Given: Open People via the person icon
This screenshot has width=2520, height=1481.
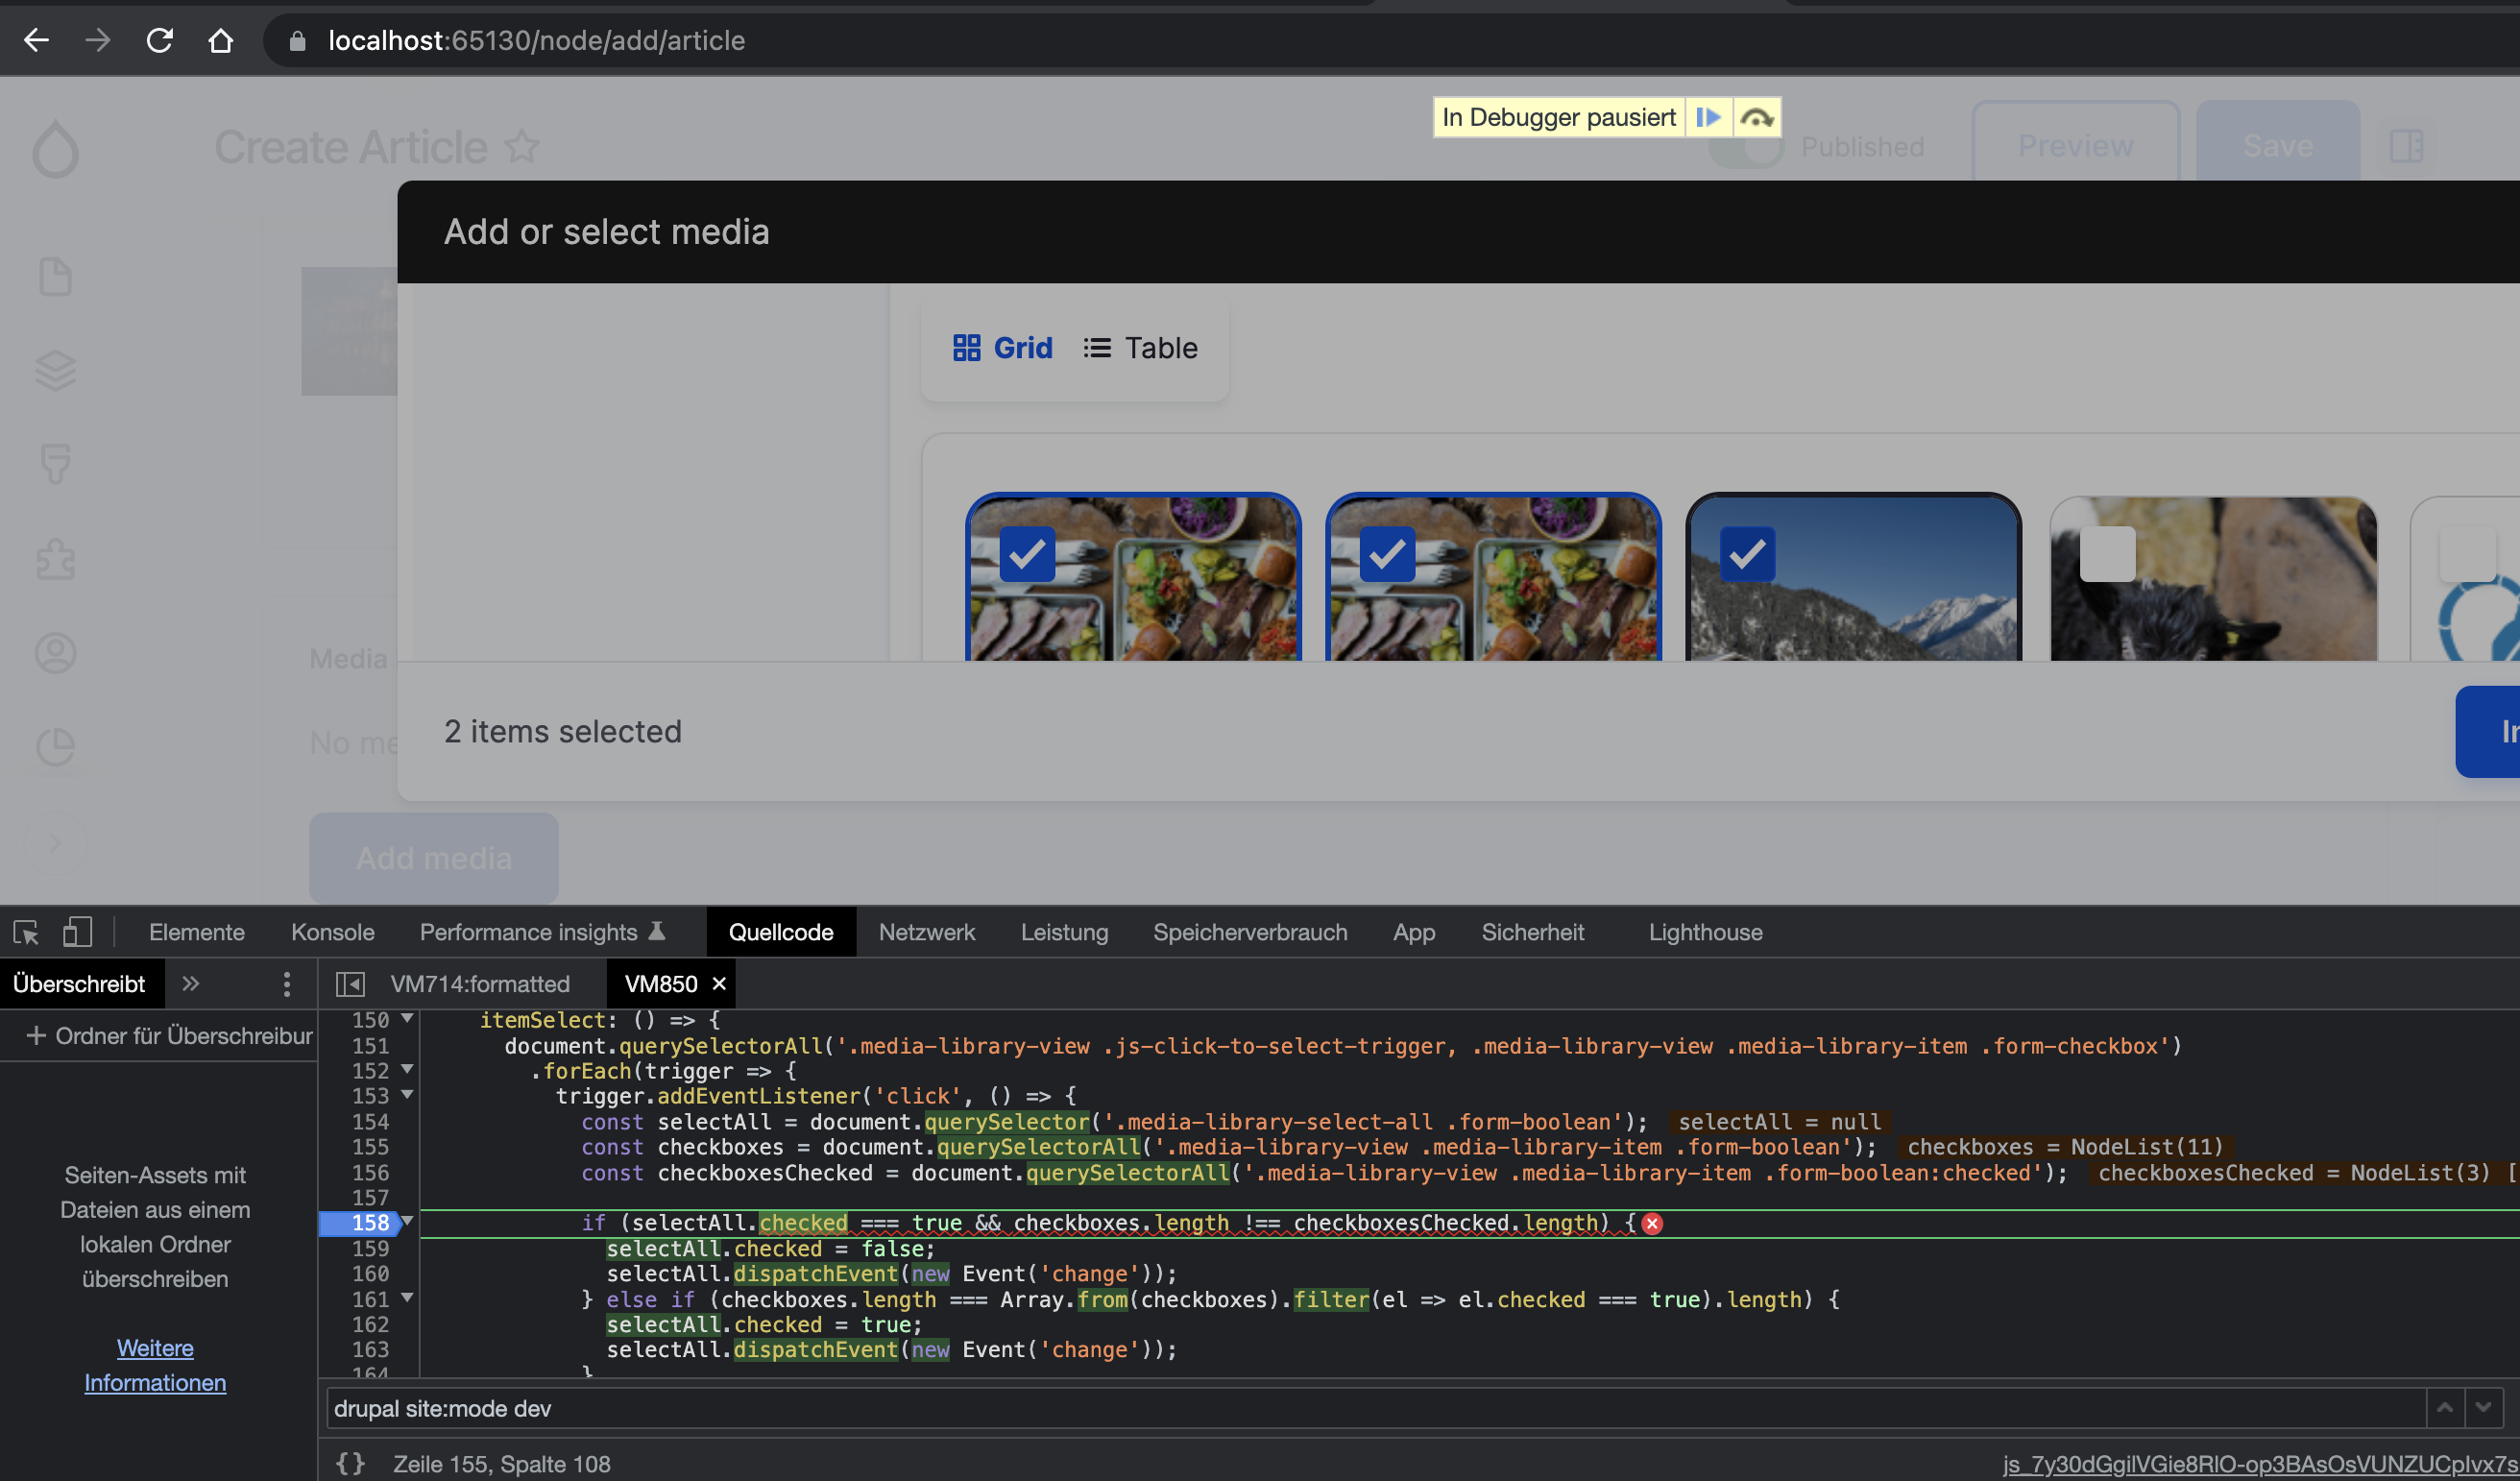Looking at the screenshot, I should [55, 653].
